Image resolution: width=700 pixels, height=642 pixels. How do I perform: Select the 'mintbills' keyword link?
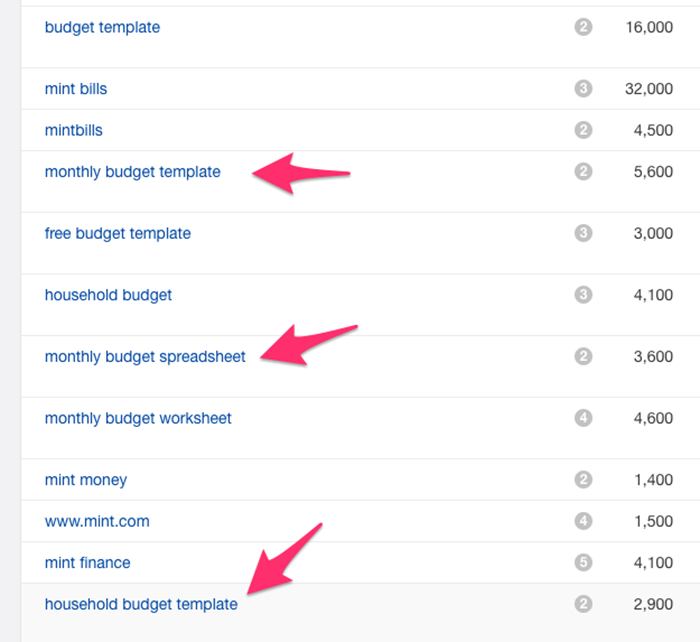pos(74,130)
